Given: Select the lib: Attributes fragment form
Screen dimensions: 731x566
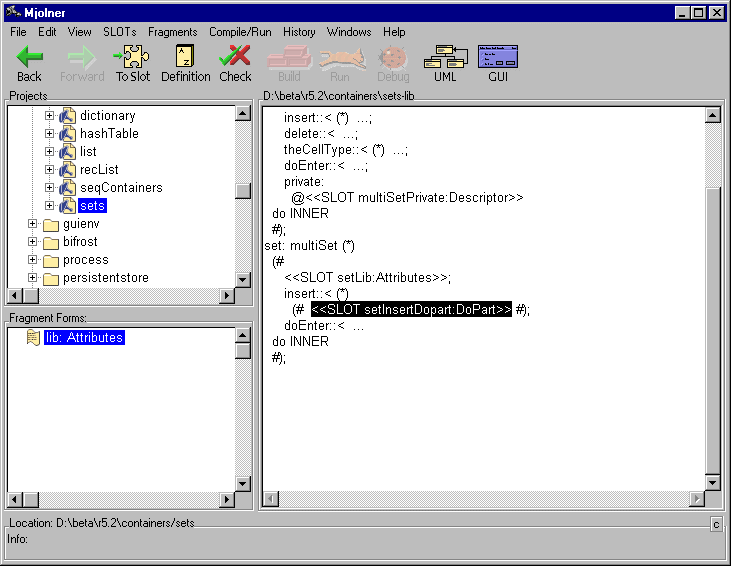Looking at the screenshot, I should coord(84,338).
